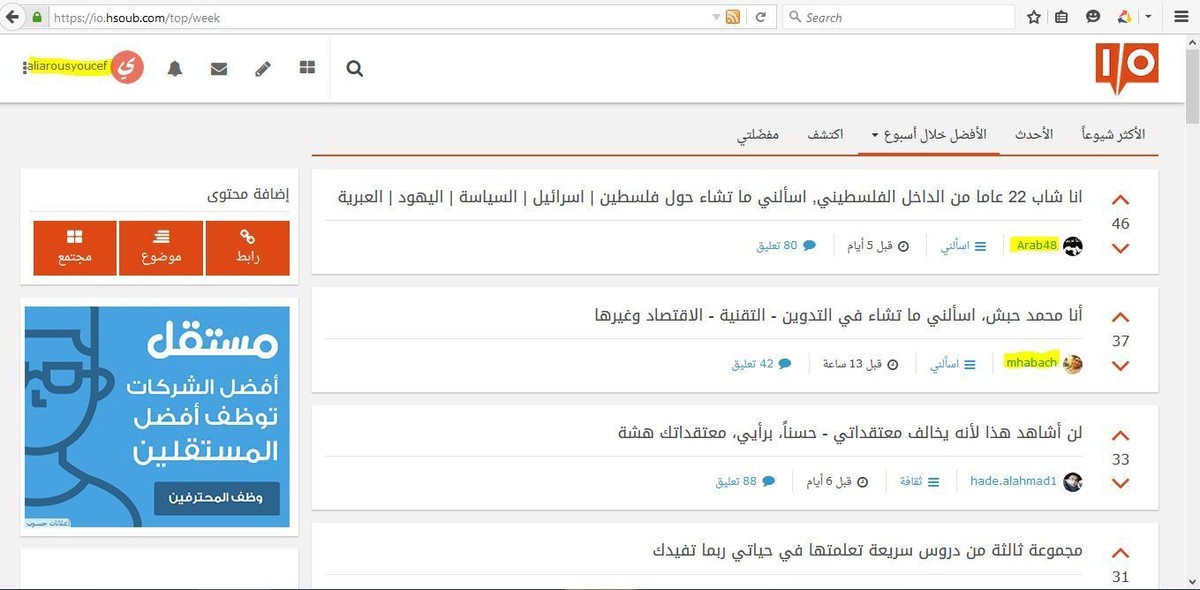This screenshot has height=590, width=1200.
Task: Open the URL bar history dropdown arrow
Action: pyautogui.click(x=715, y=17)
